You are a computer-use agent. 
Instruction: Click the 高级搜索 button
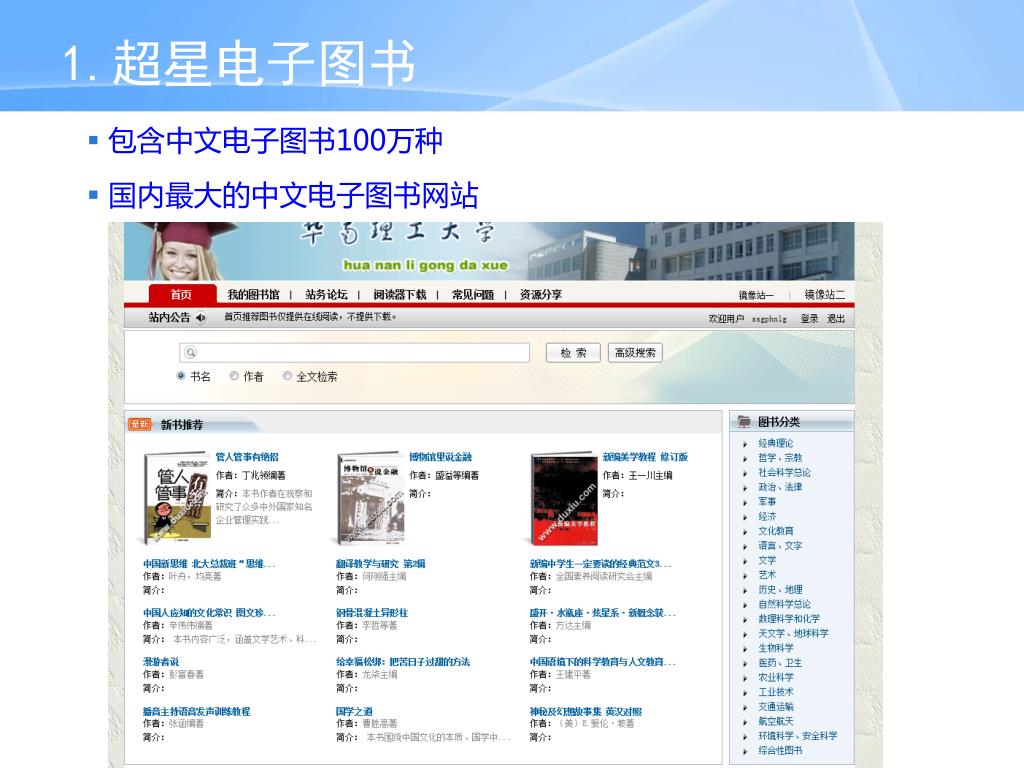point(635,353)
